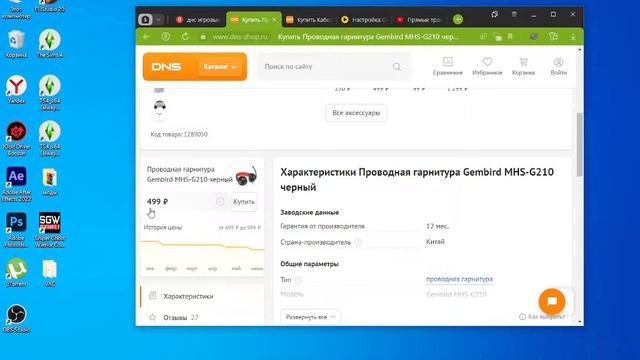Viewport: 640px width, 360px height.
Task: Click the 499 ₽ price text
Action: (158, 202)
